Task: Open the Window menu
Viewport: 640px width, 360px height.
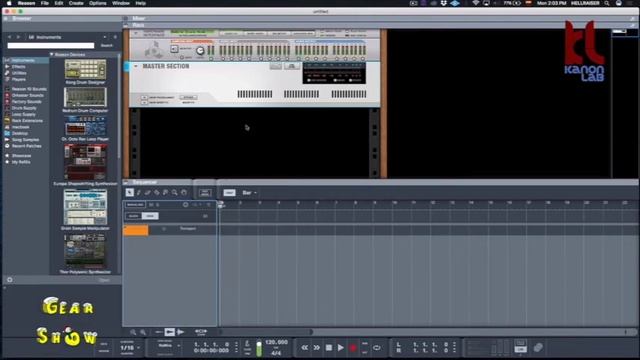Action: 121,3
